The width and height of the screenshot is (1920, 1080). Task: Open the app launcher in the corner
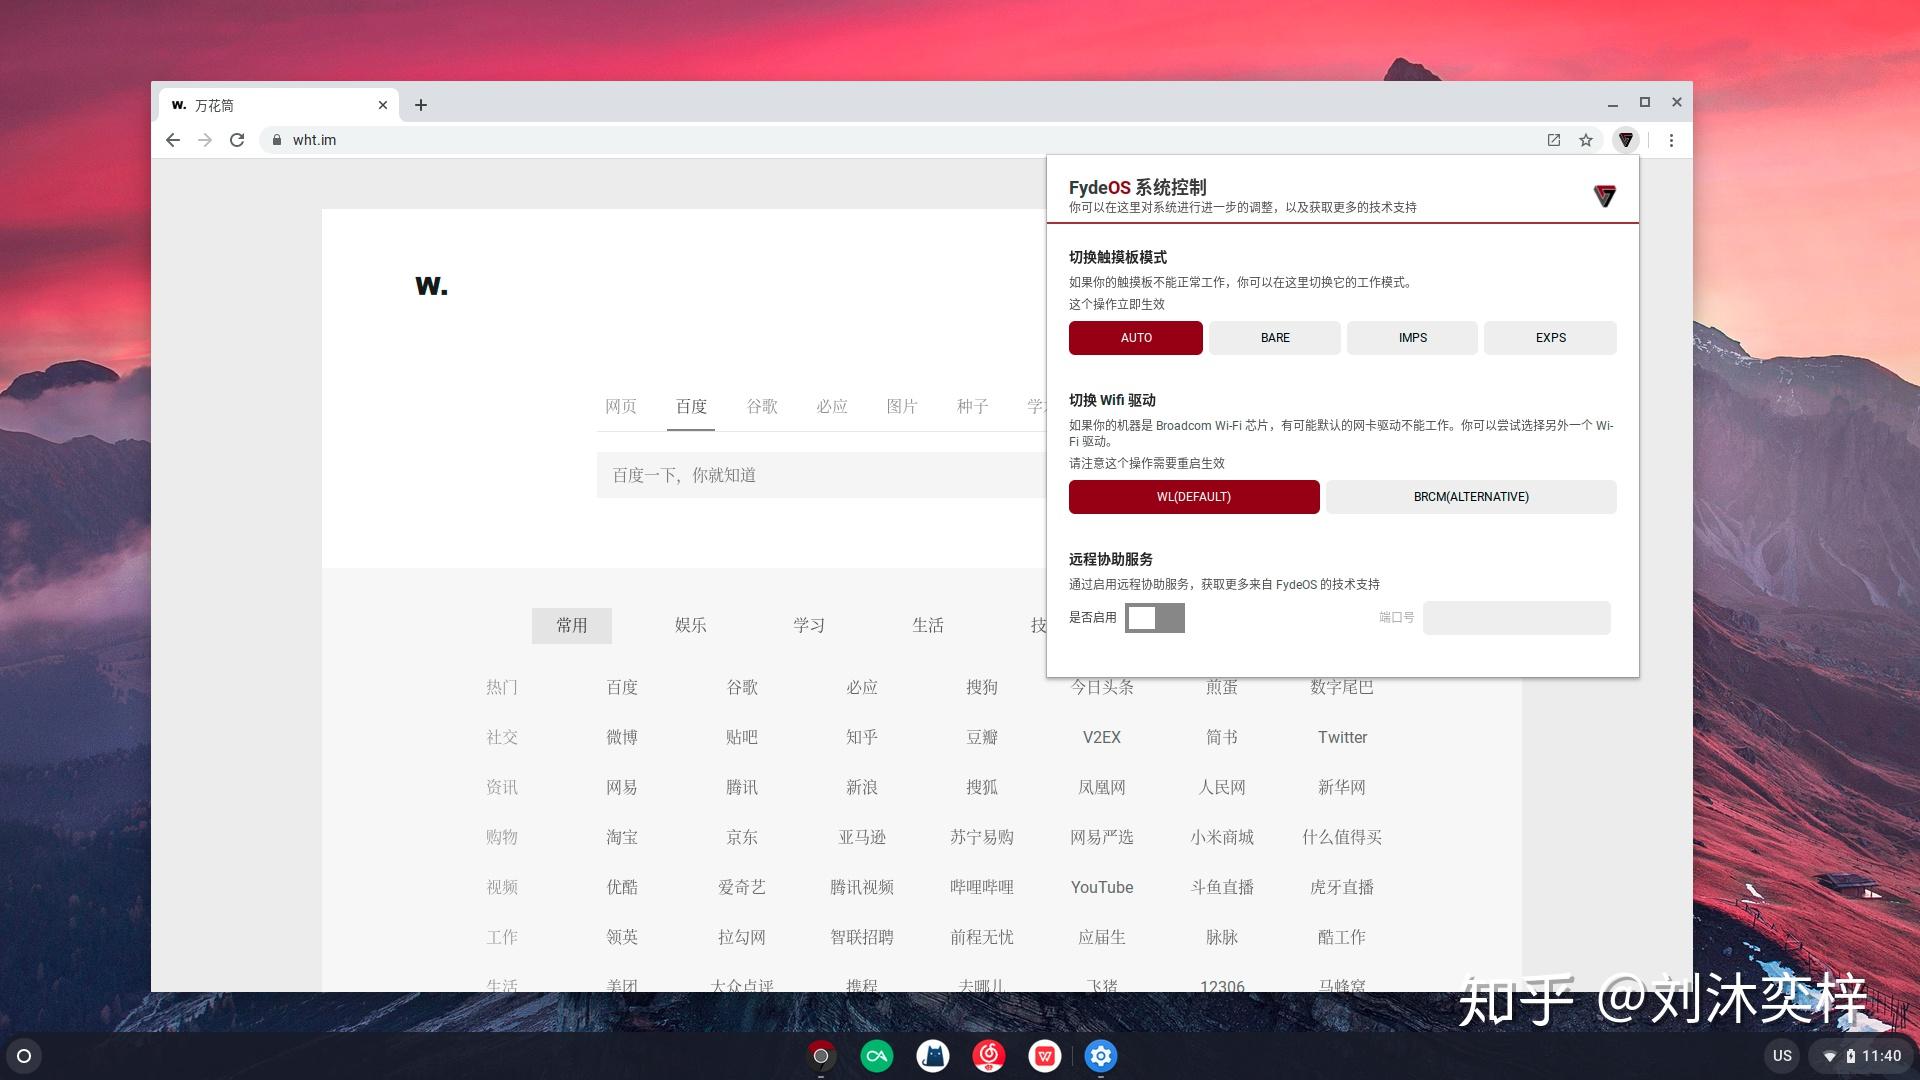point(21,1056)
